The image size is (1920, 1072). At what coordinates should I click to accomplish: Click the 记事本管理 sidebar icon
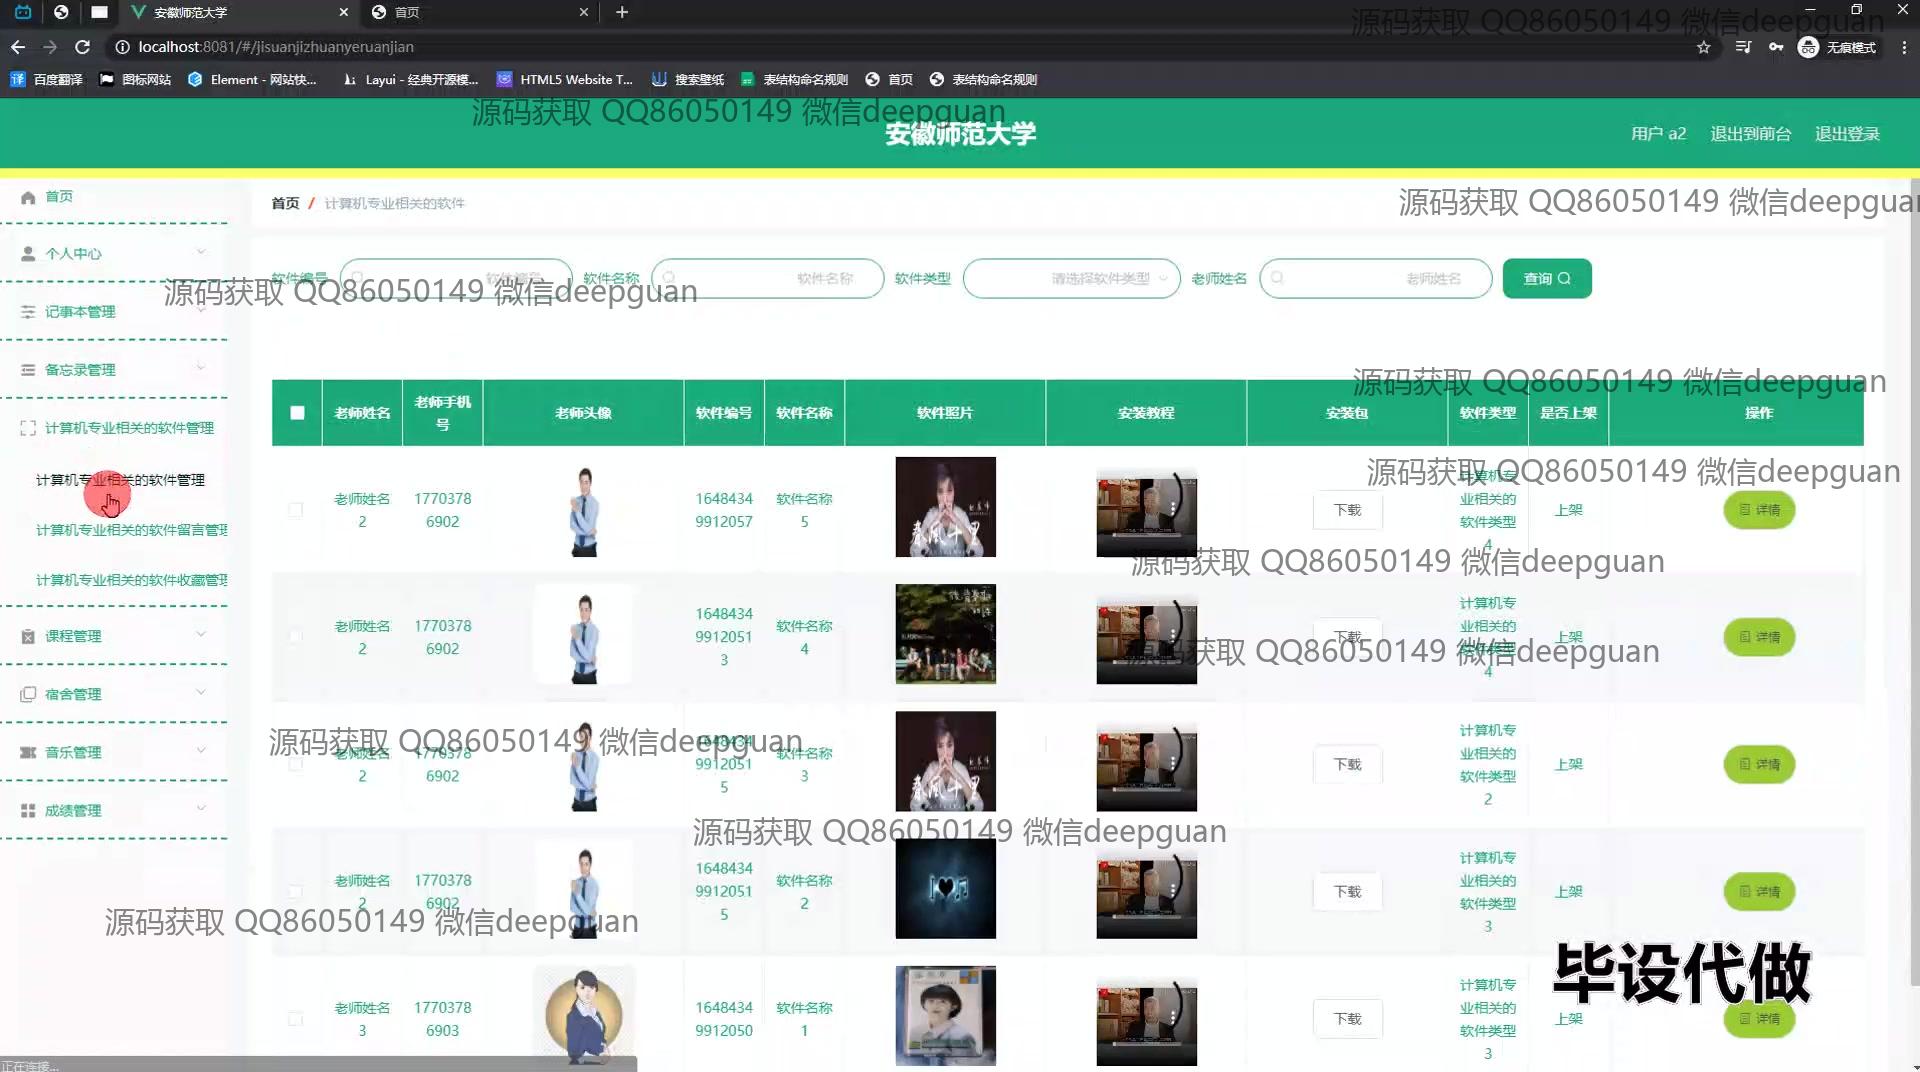[x=28, y=312]
